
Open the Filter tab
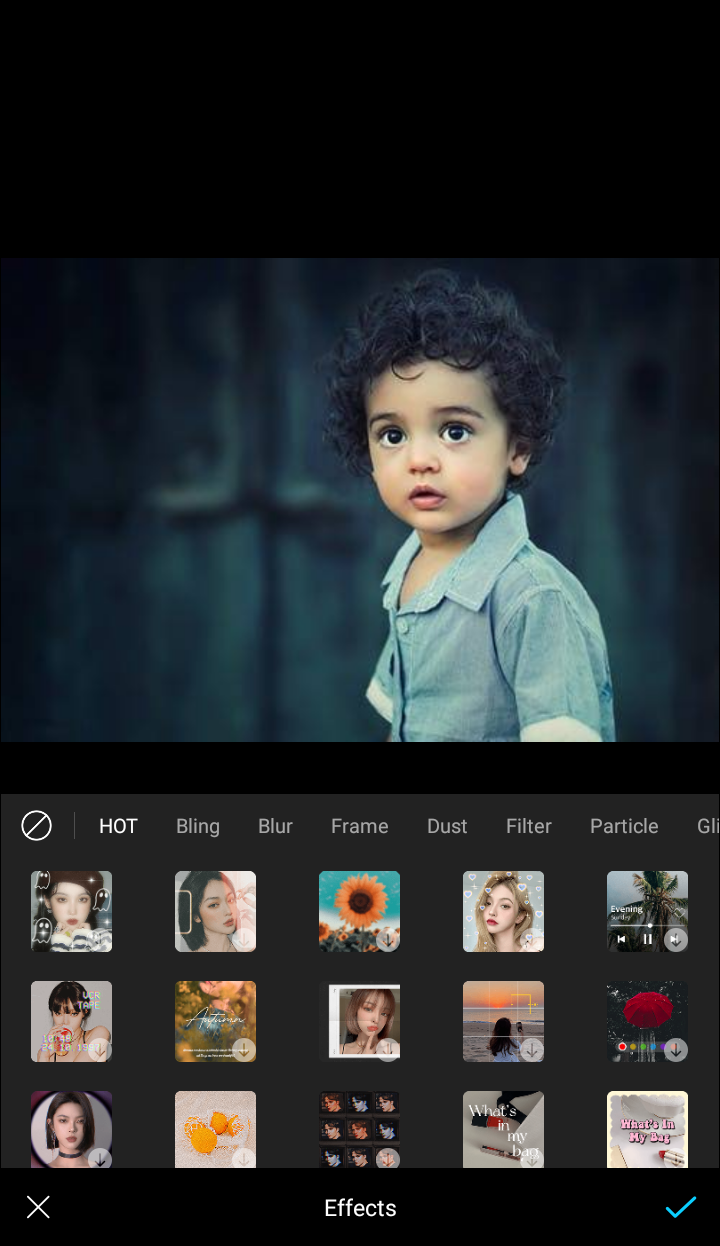tap(528, 826)
